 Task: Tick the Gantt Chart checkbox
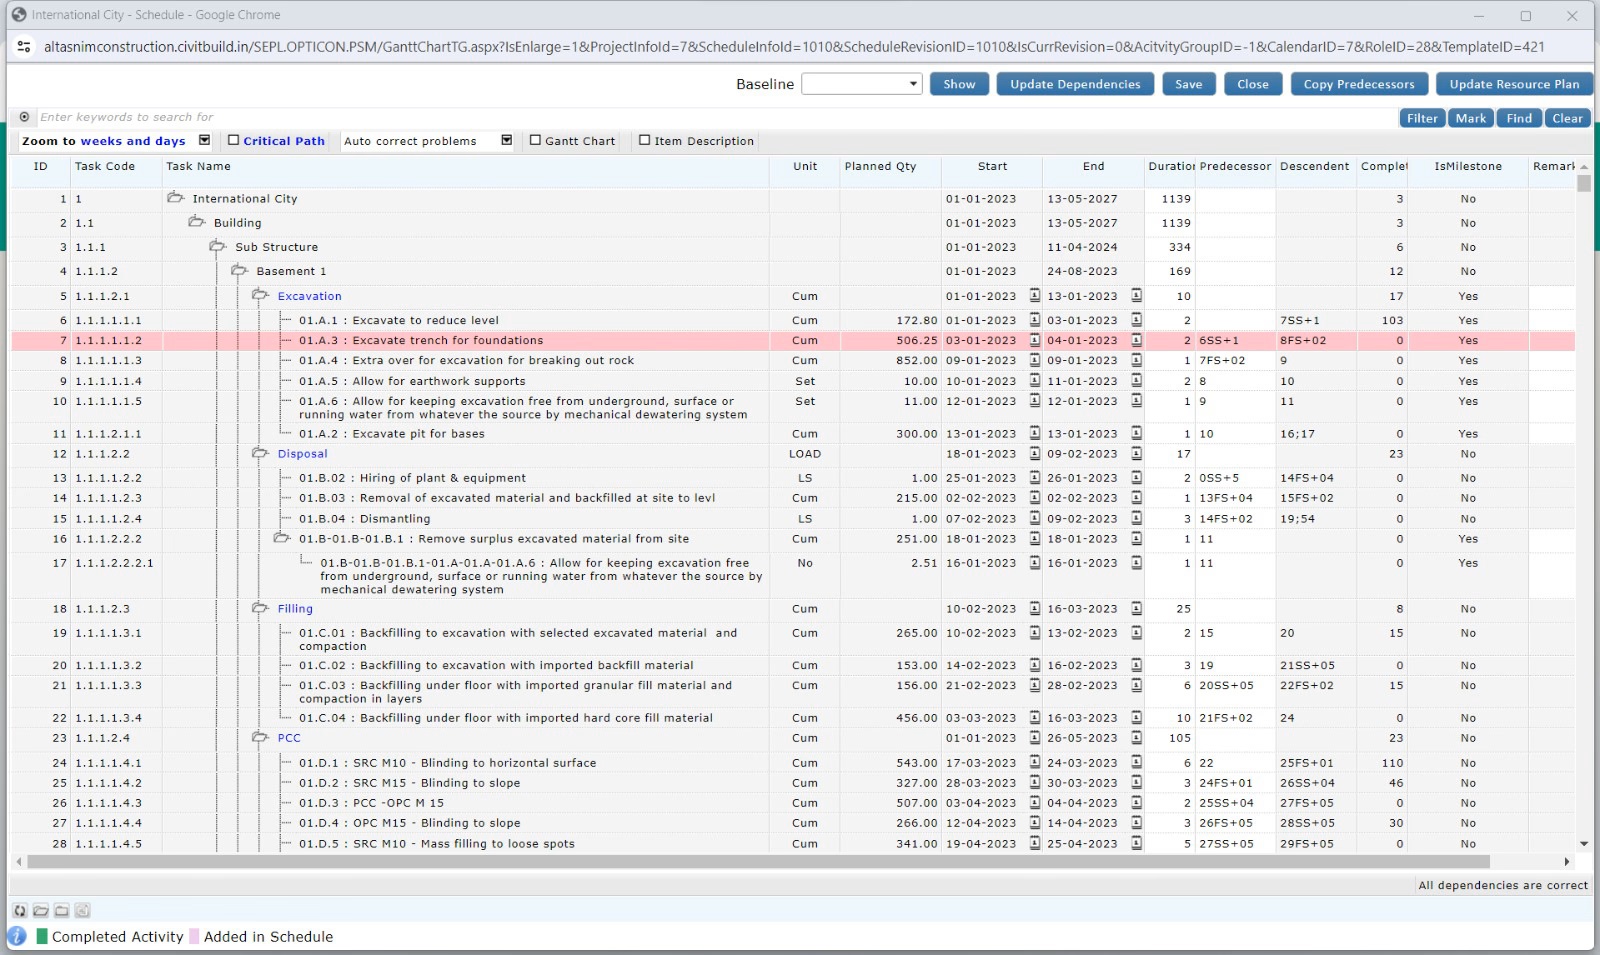click(x=536, y=141)
